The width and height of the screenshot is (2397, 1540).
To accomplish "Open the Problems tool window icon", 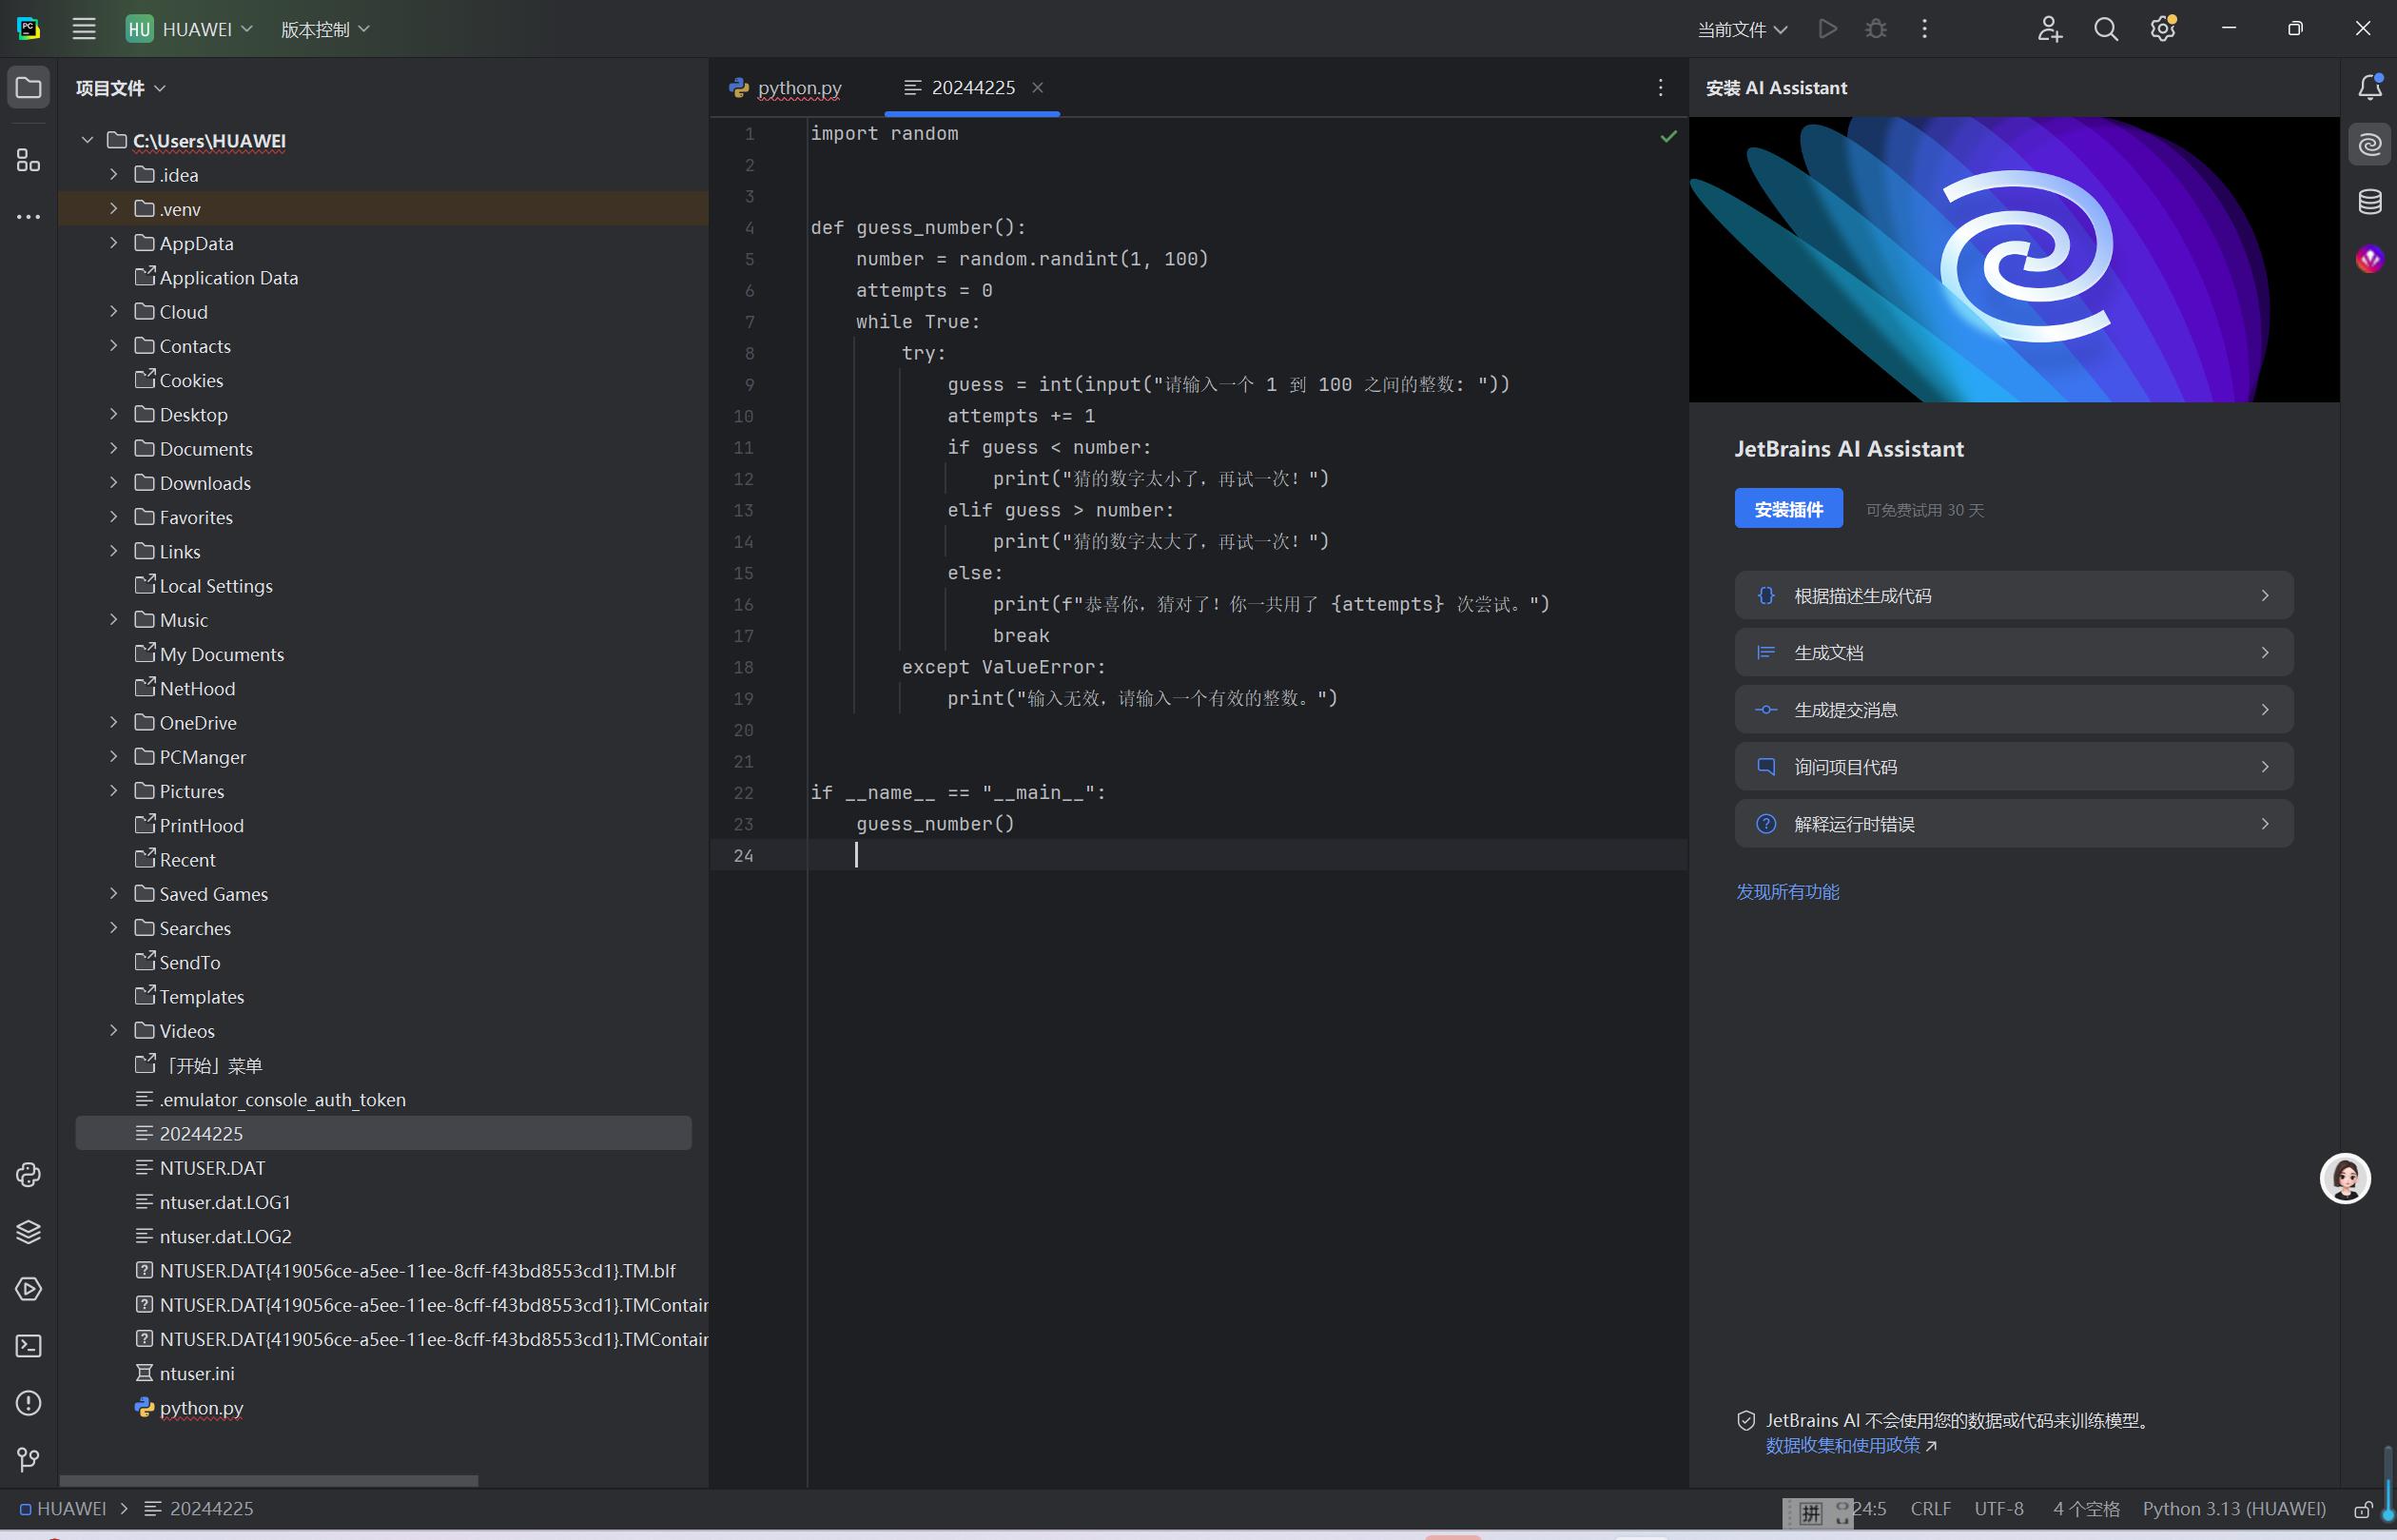I will coord(28,1403).
